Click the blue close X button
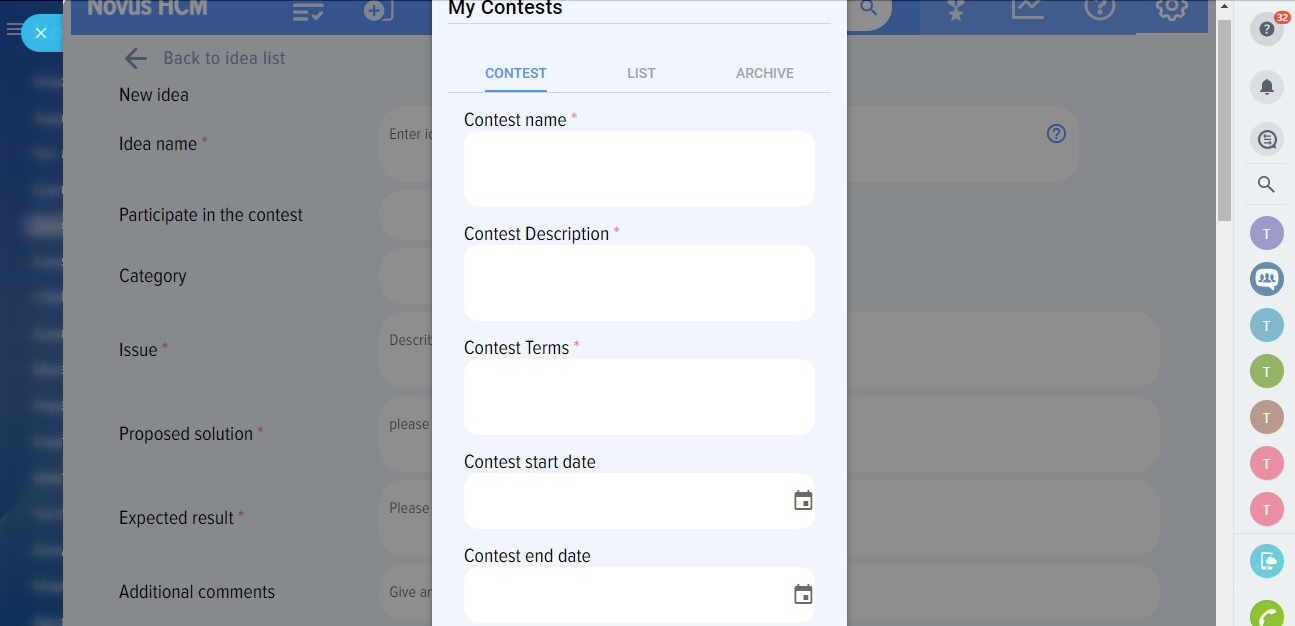Screen dimensions: 1295x626 pos(41,33)
